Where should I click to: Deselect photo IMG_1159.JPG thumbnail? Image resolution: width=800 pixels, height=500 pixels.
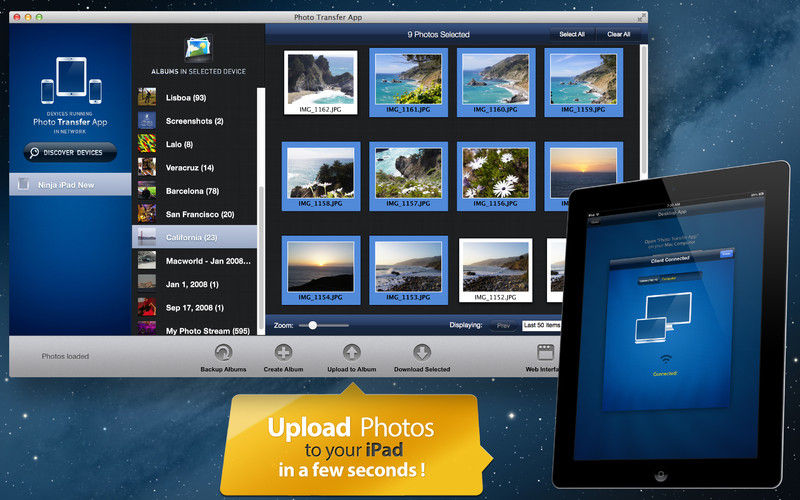(583, 82)
